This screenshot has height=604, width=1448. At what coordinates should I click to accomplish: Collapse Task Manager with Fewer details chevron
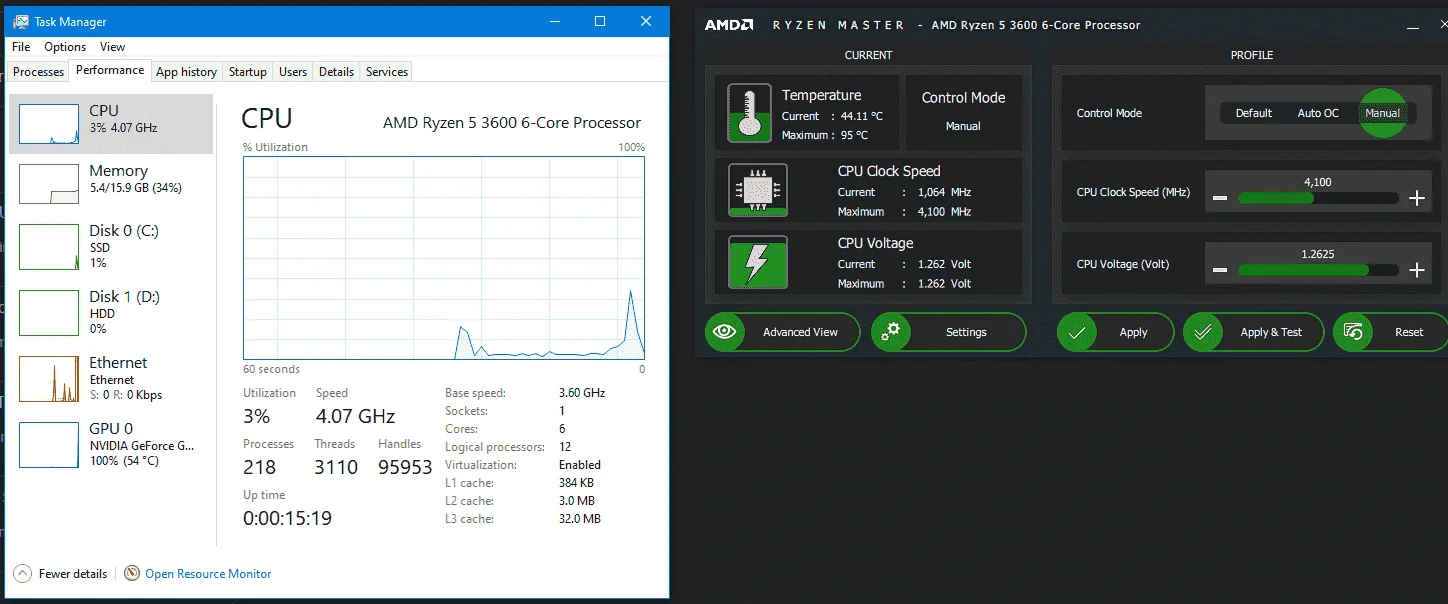22,573
